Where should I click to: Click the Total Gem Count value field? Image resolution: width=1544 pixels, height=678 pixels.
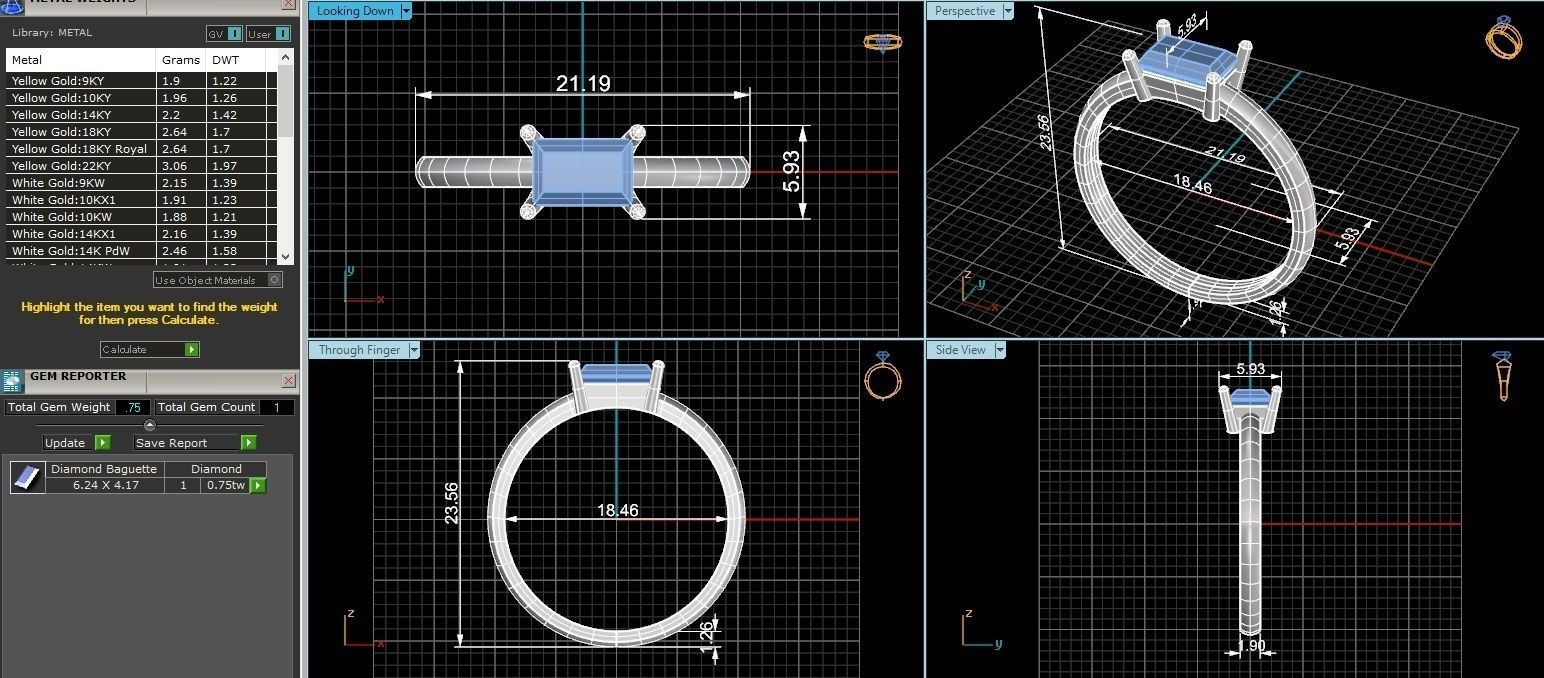(277, 407)
